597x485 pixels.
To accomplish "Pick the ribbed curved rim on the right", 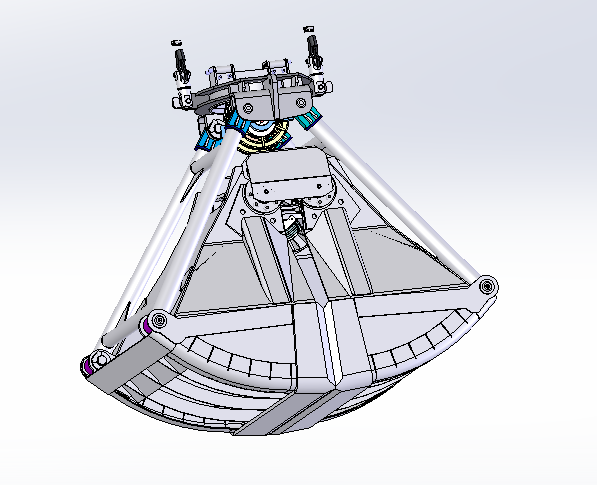I will click(x=423, y=343).
